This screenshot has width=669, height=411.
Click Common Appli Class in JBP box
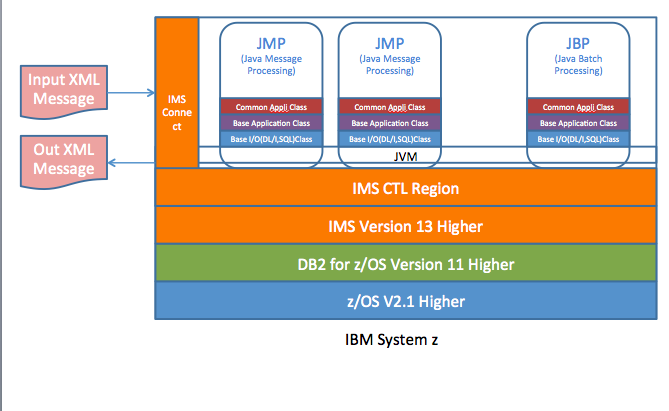click(x=578, y=107)
